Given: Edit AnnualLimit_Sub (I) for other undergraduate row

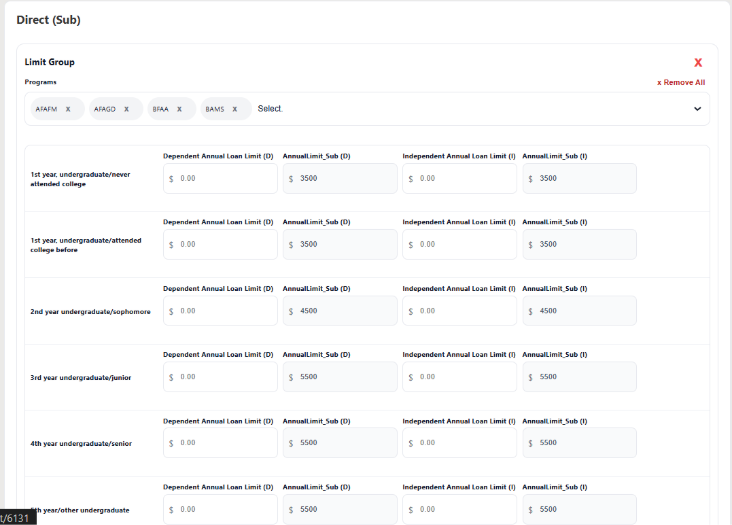Looking at the screenshot, I should (x=579, y=509).
